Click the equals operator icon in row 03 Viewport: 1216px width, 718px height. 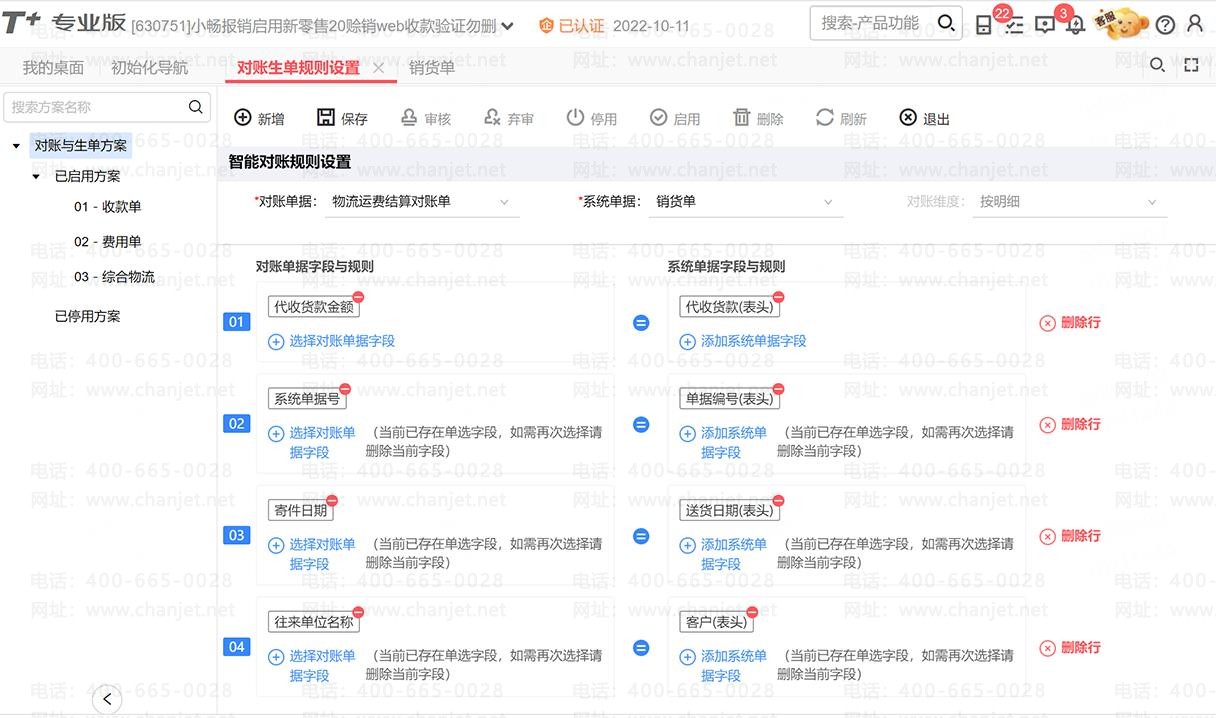[641, 536]
